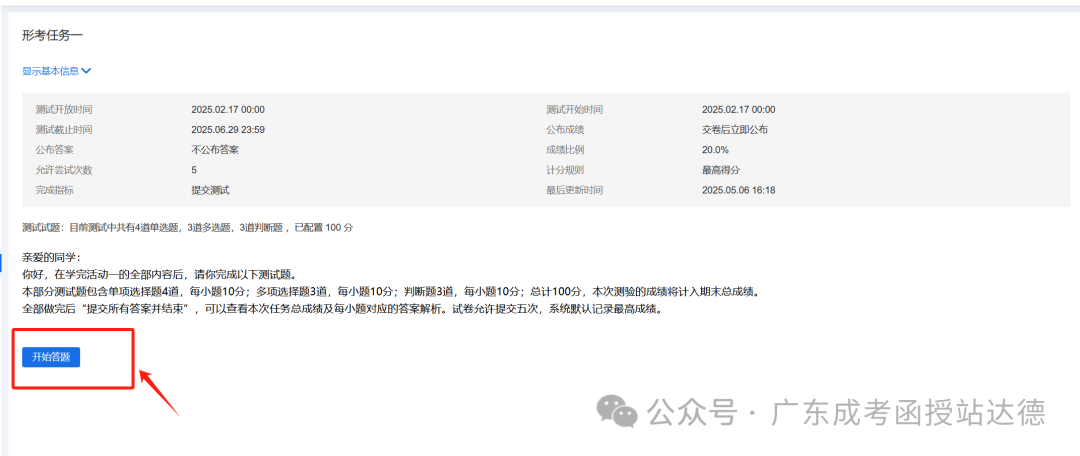Select the 形考任务一 page title
Image resolution: width=1080 pixels, height=456 pixels.
tap(52, 35)
